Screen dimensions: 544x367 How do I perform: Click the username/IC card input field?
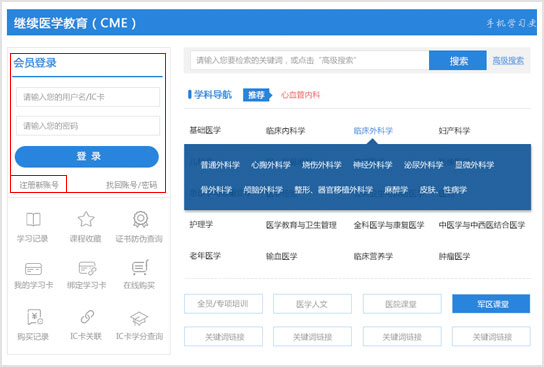click(x=88, y=97)
